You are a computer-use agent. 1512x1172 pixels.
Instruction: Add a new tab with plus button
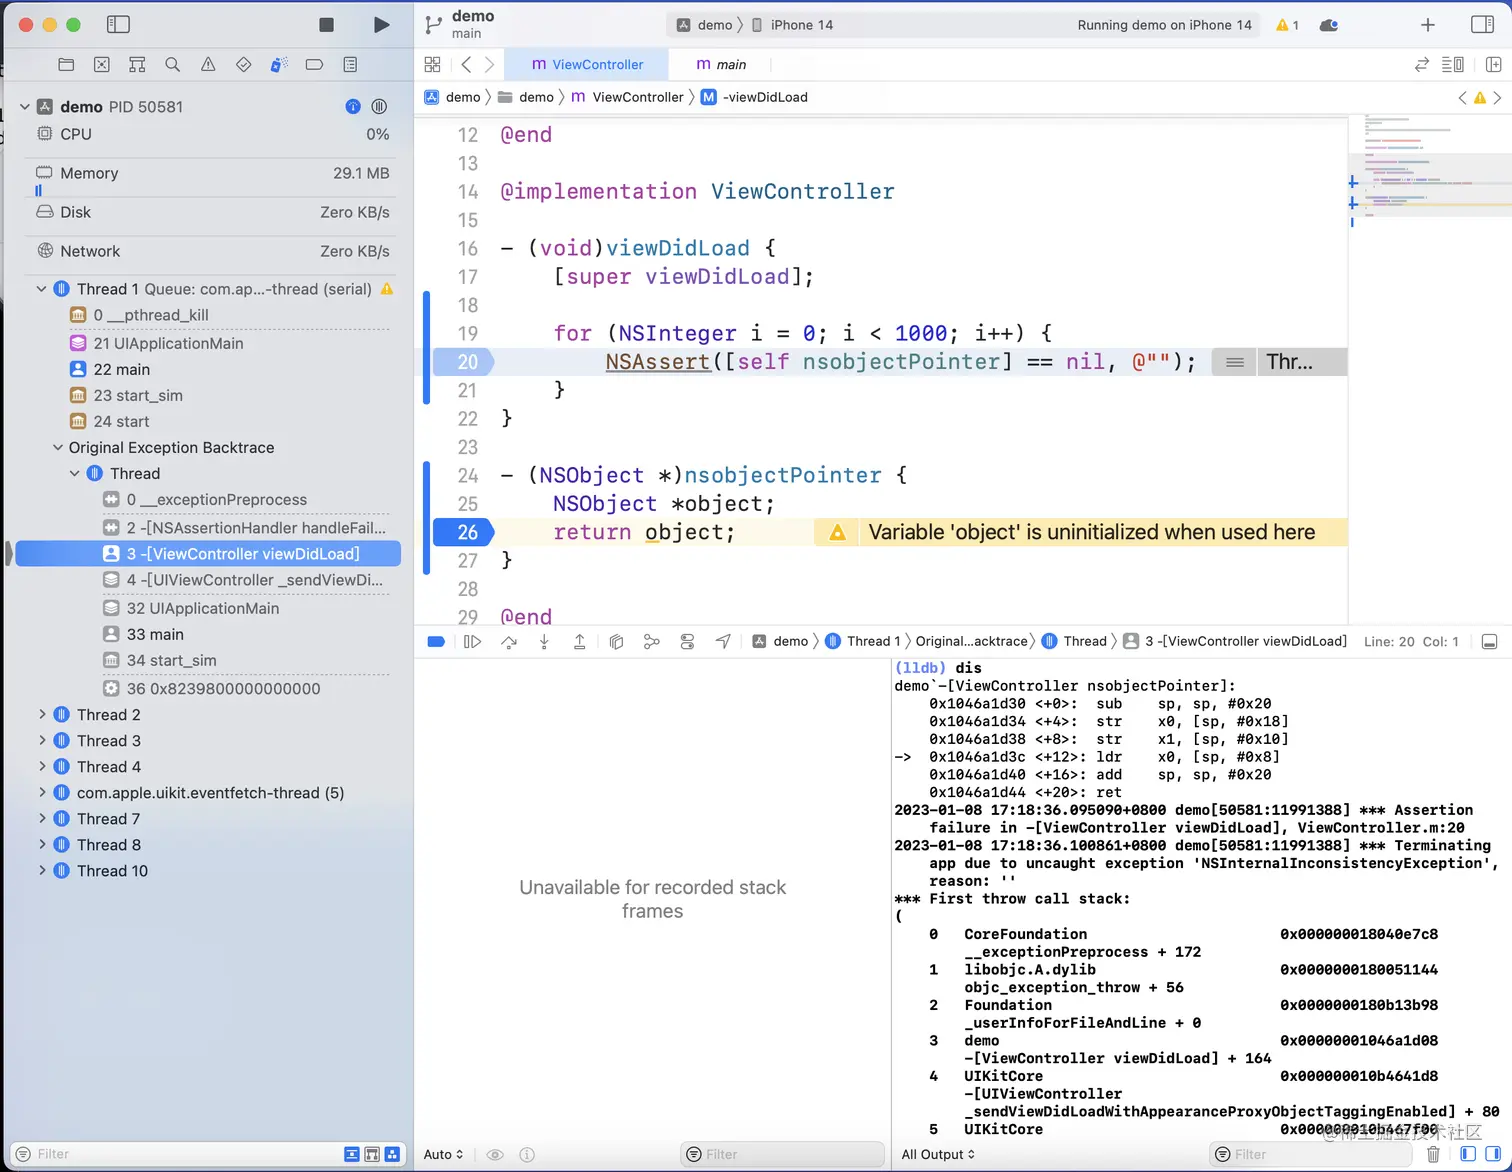pos(1428,25)
